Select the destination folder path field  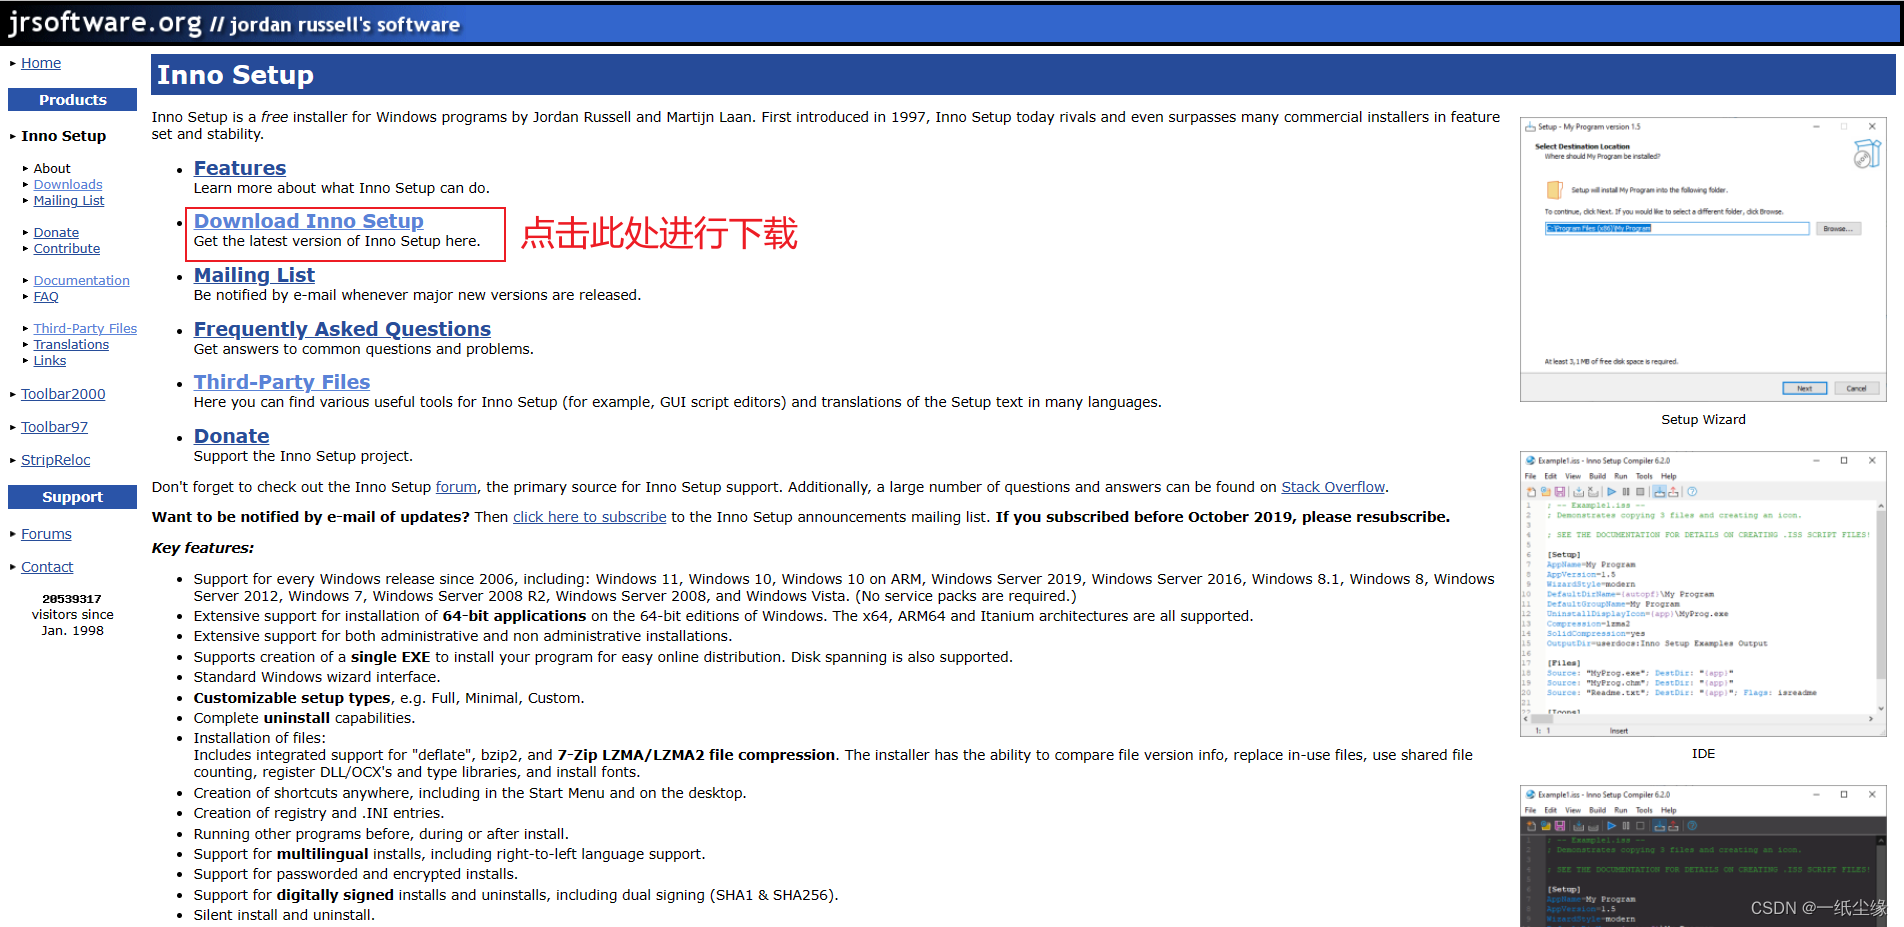click(x=1675, y=228)
